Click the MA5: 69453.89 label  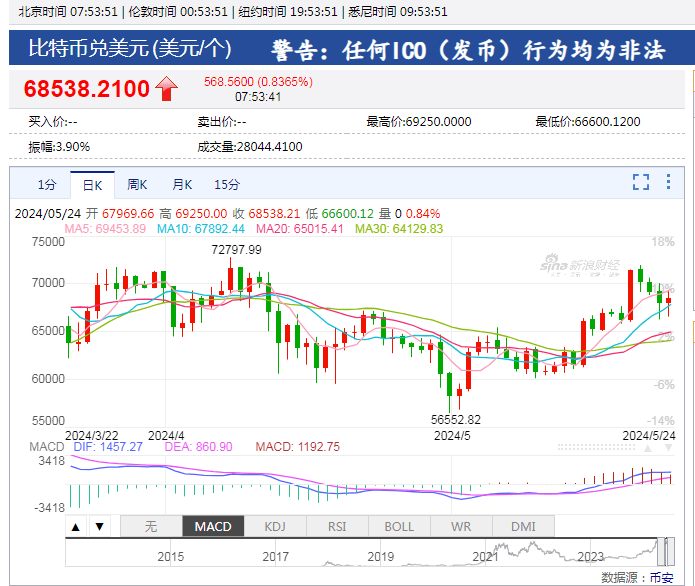[105, 229]
